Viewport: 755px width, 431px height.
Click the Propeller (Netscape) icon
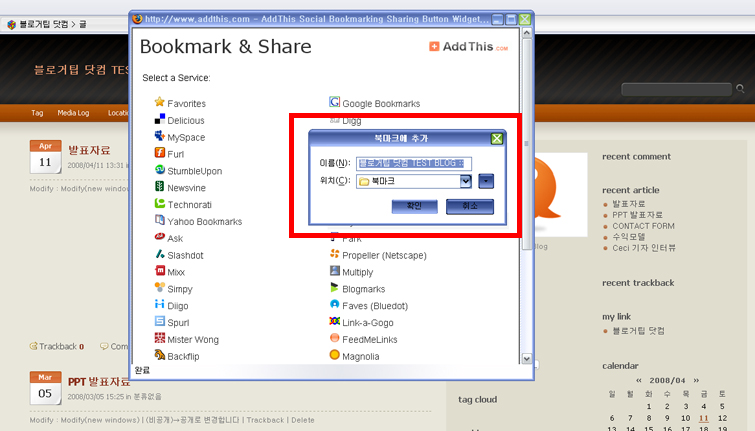[334, 254]
